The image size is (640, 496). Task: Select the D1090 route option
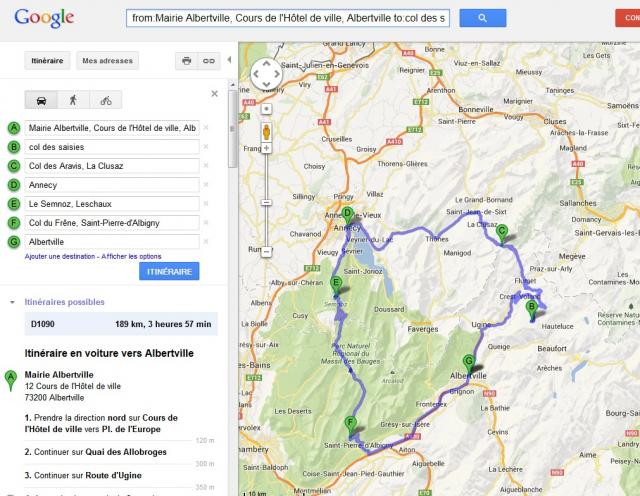pyautogui.click(x=121, y=324)
